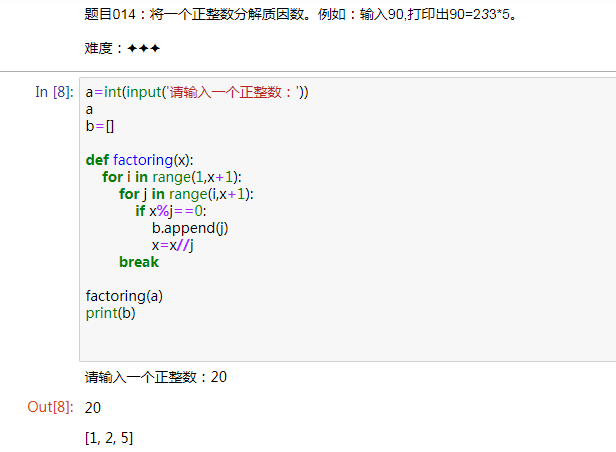Click the for j in range(i,x+1) line
616x452 pixels.
click(186, 194)
